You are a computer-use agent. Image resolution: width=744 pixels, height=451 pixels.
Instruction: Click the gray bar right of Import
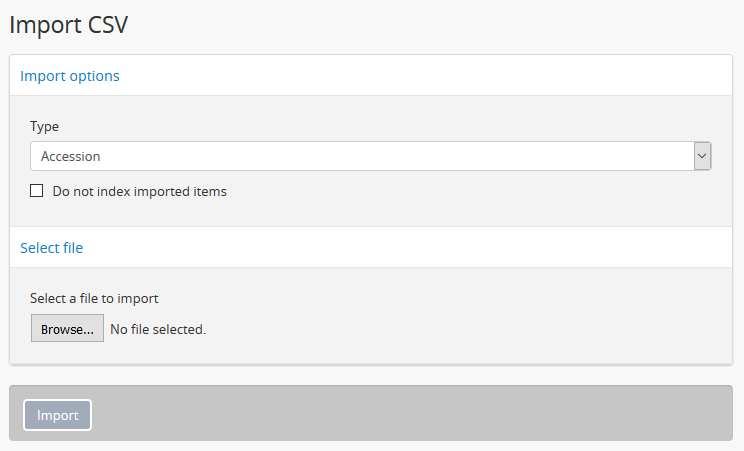(400, 415)
